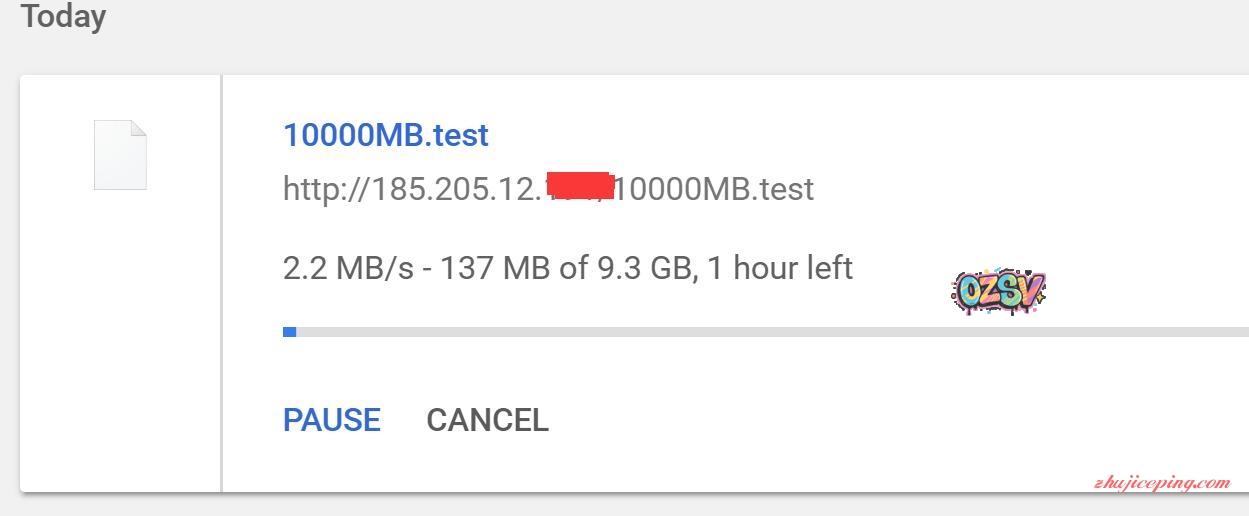Image resolution: width=1249 pixels, height=516 pixels.
Task: Click the 1 hour left estimate
Action: tap(780, 268)
